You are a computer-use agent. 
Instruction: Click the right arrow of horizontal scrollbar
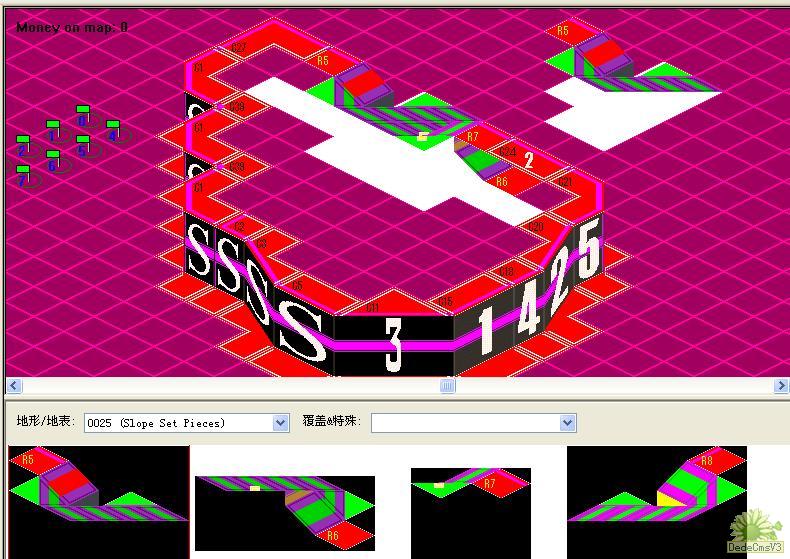pos(780,386)
